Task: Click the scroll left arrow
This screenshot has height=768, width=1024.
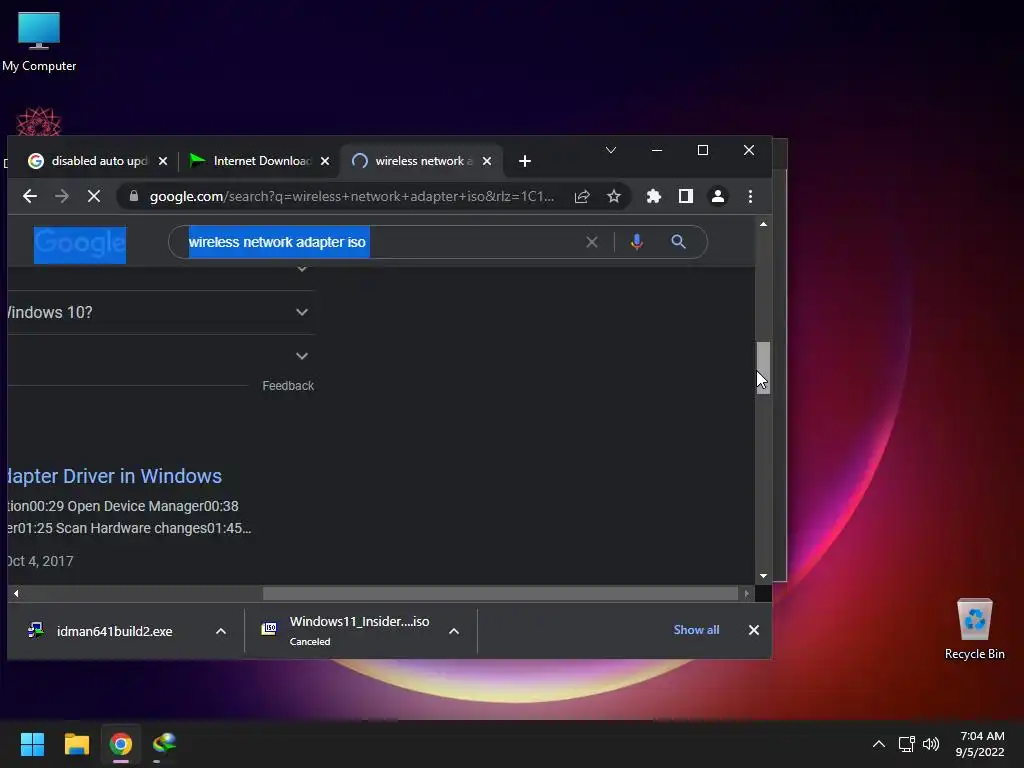Action: [x=16, y=594]
